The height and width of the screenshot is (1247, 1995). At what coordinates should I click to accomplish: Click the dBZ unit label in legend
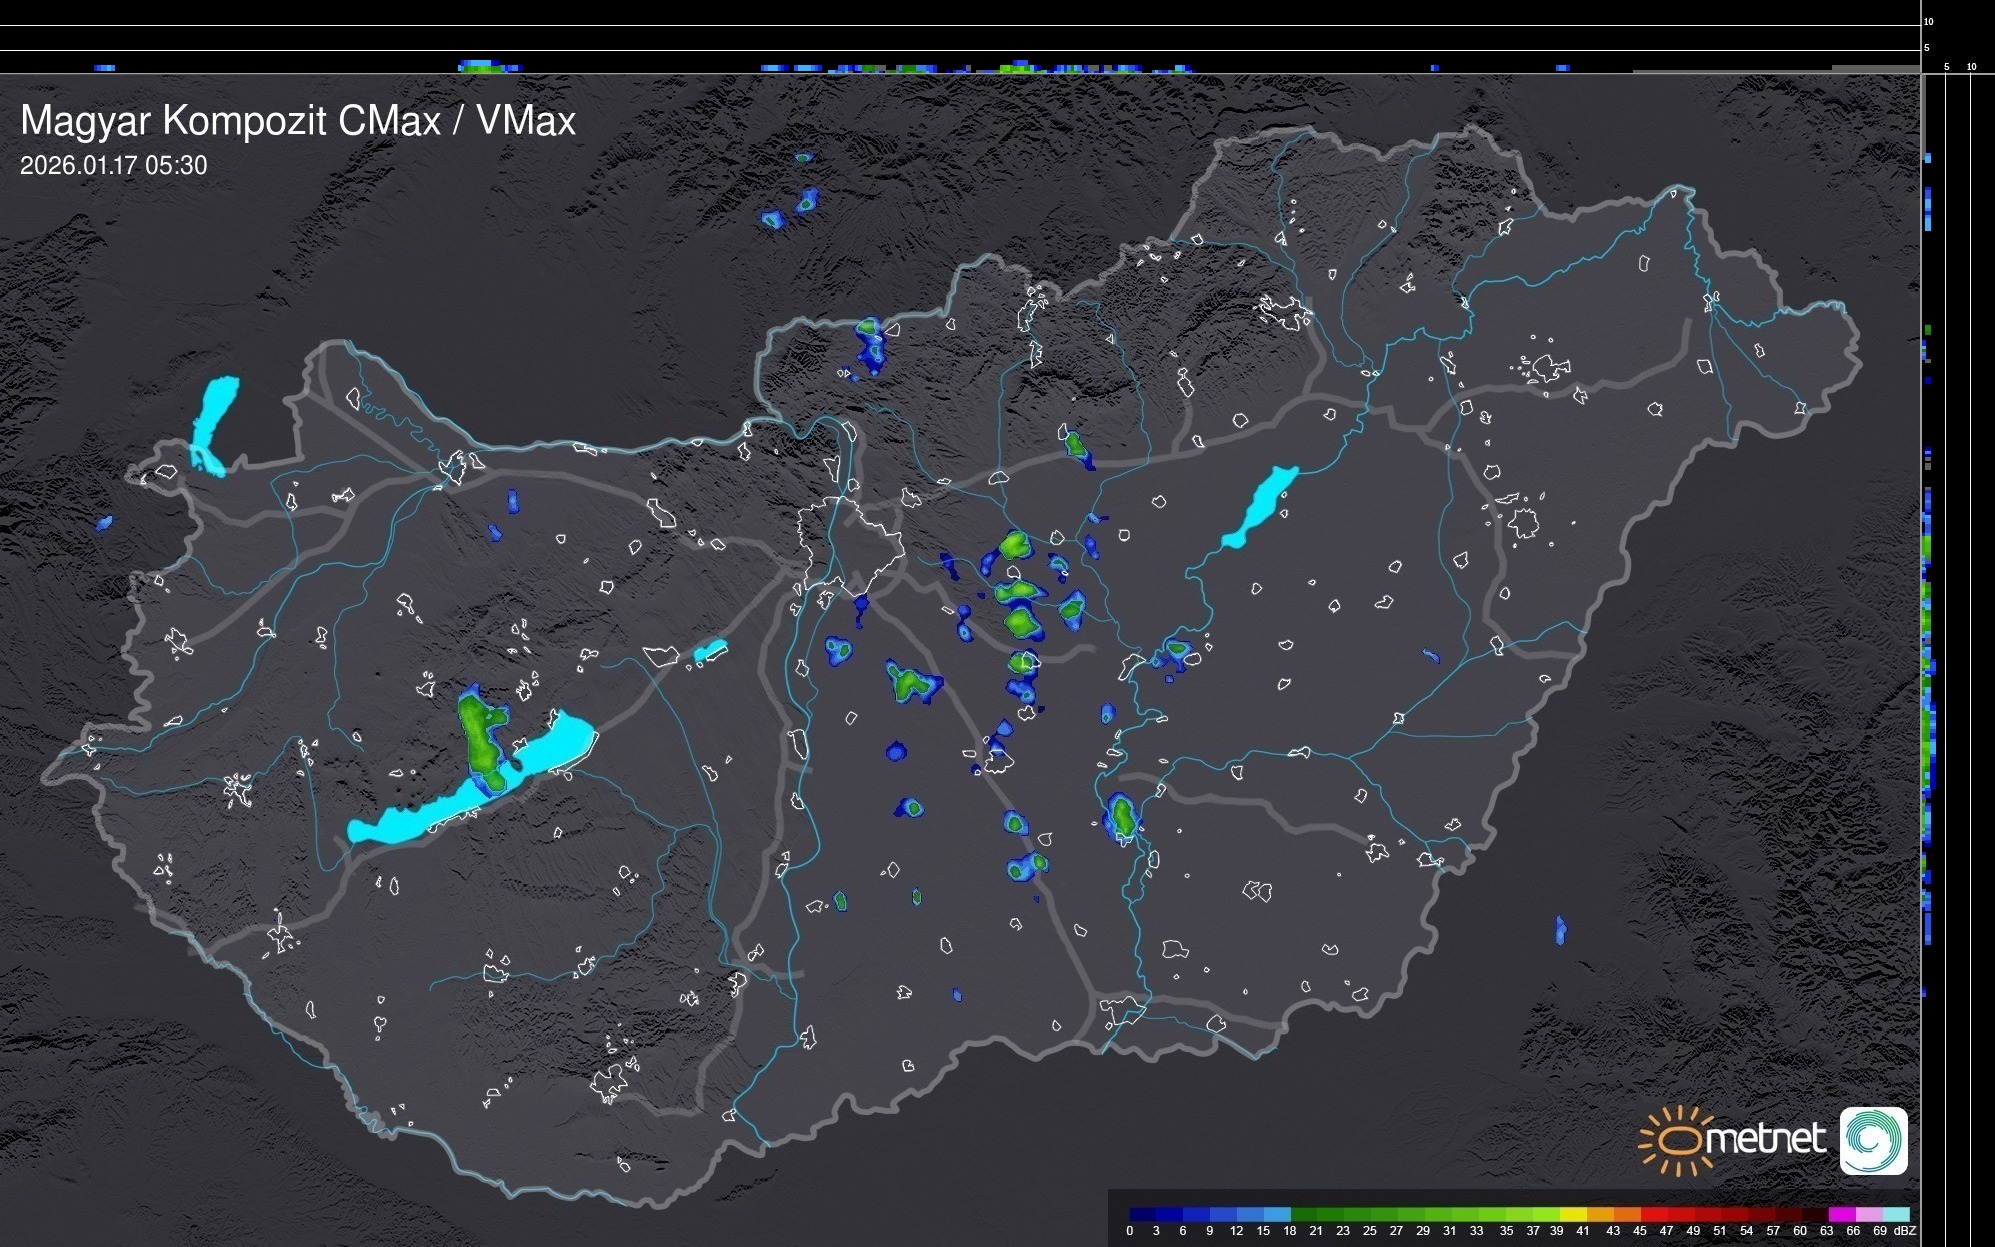coord(1904,1231)
